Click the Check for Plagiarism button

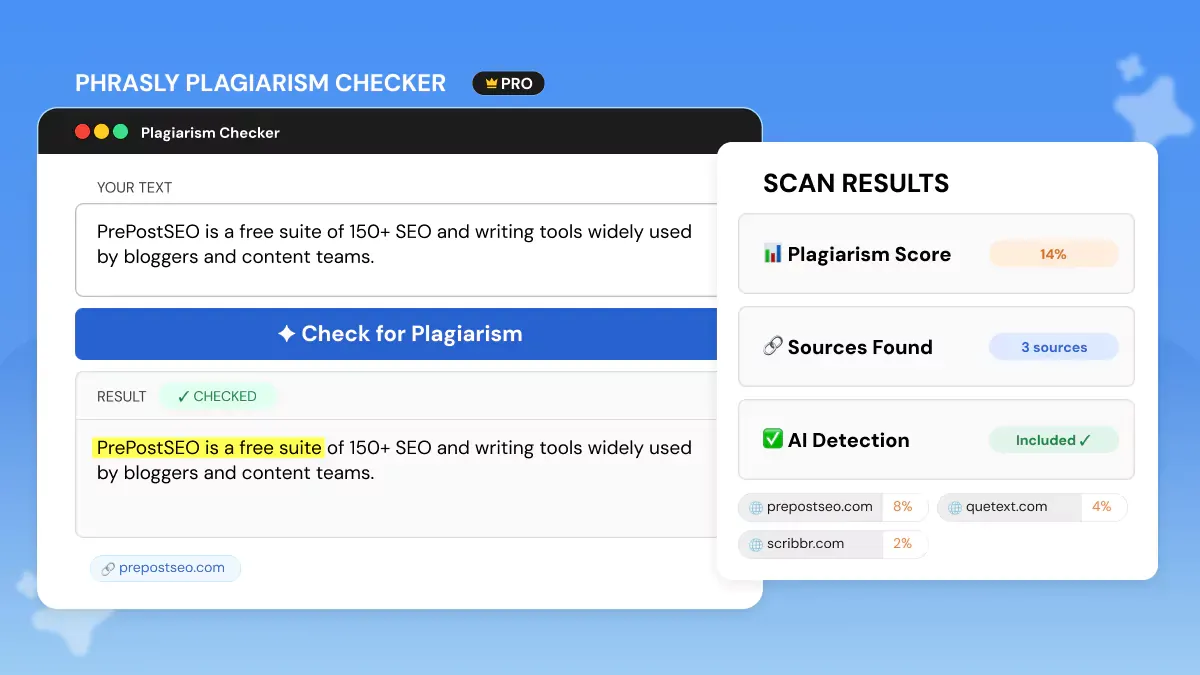[396, 334]
